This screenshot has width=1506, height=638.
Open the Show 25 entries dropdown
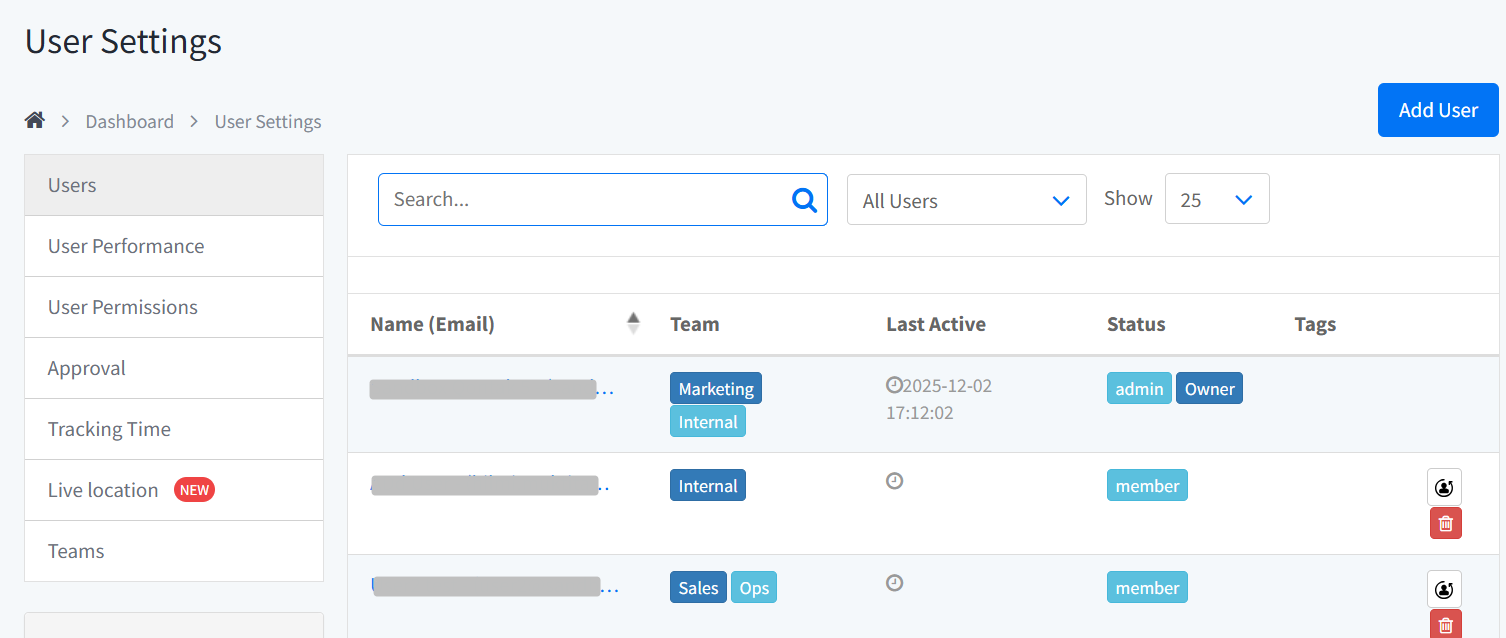click(x=1216, y=199)
